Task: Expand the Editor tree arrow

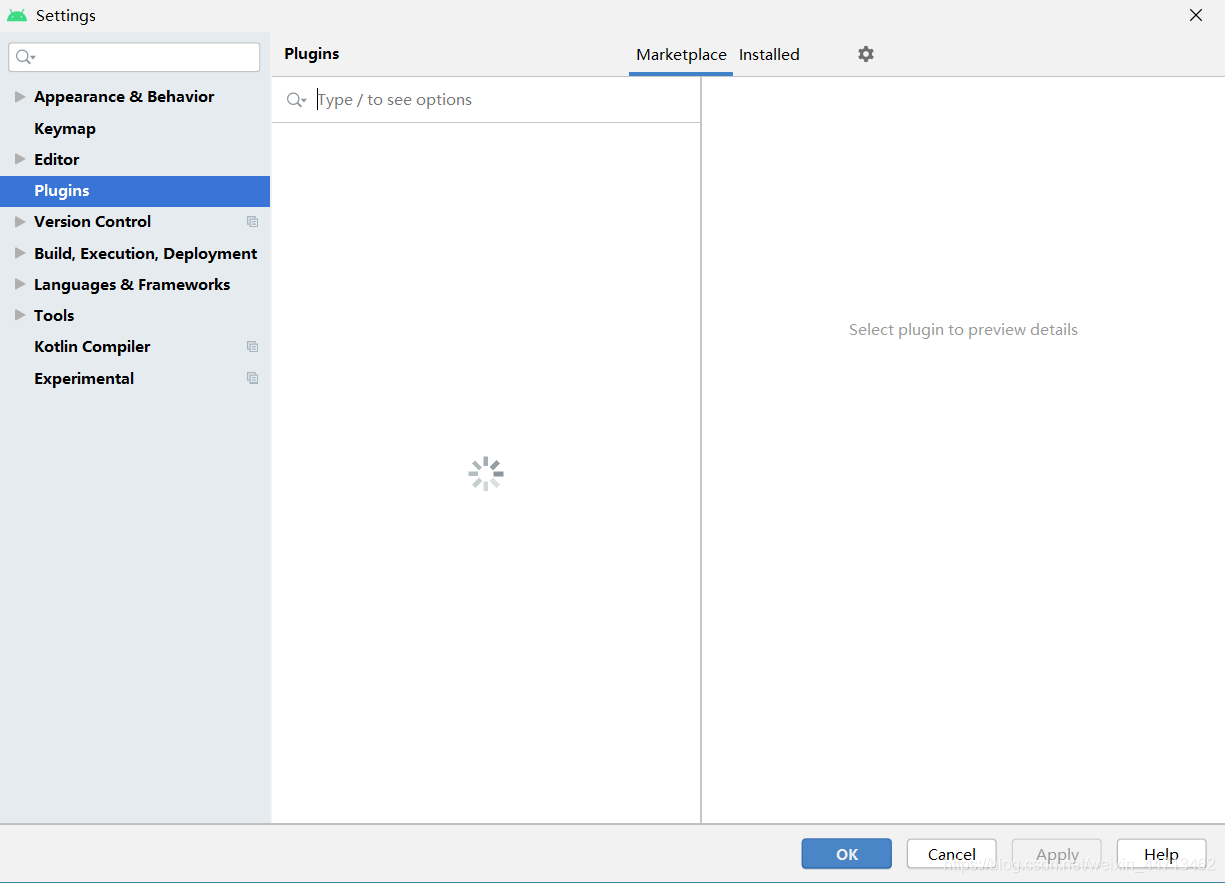Action: pos(20,159)
